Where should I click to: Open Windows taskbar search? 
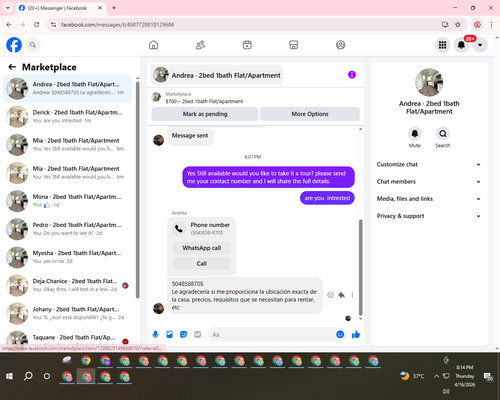coord(28,376)
